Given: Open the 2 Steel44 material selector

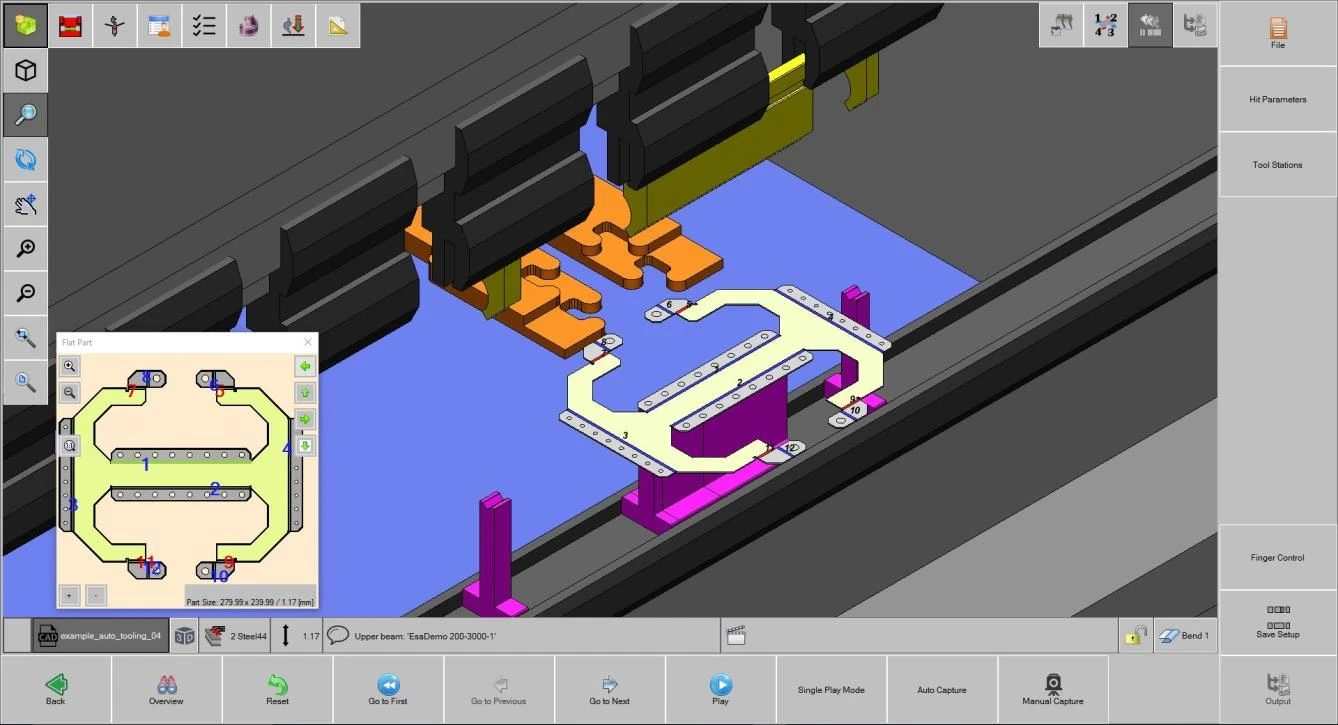Looking at the screenshot, I should 234,635.
